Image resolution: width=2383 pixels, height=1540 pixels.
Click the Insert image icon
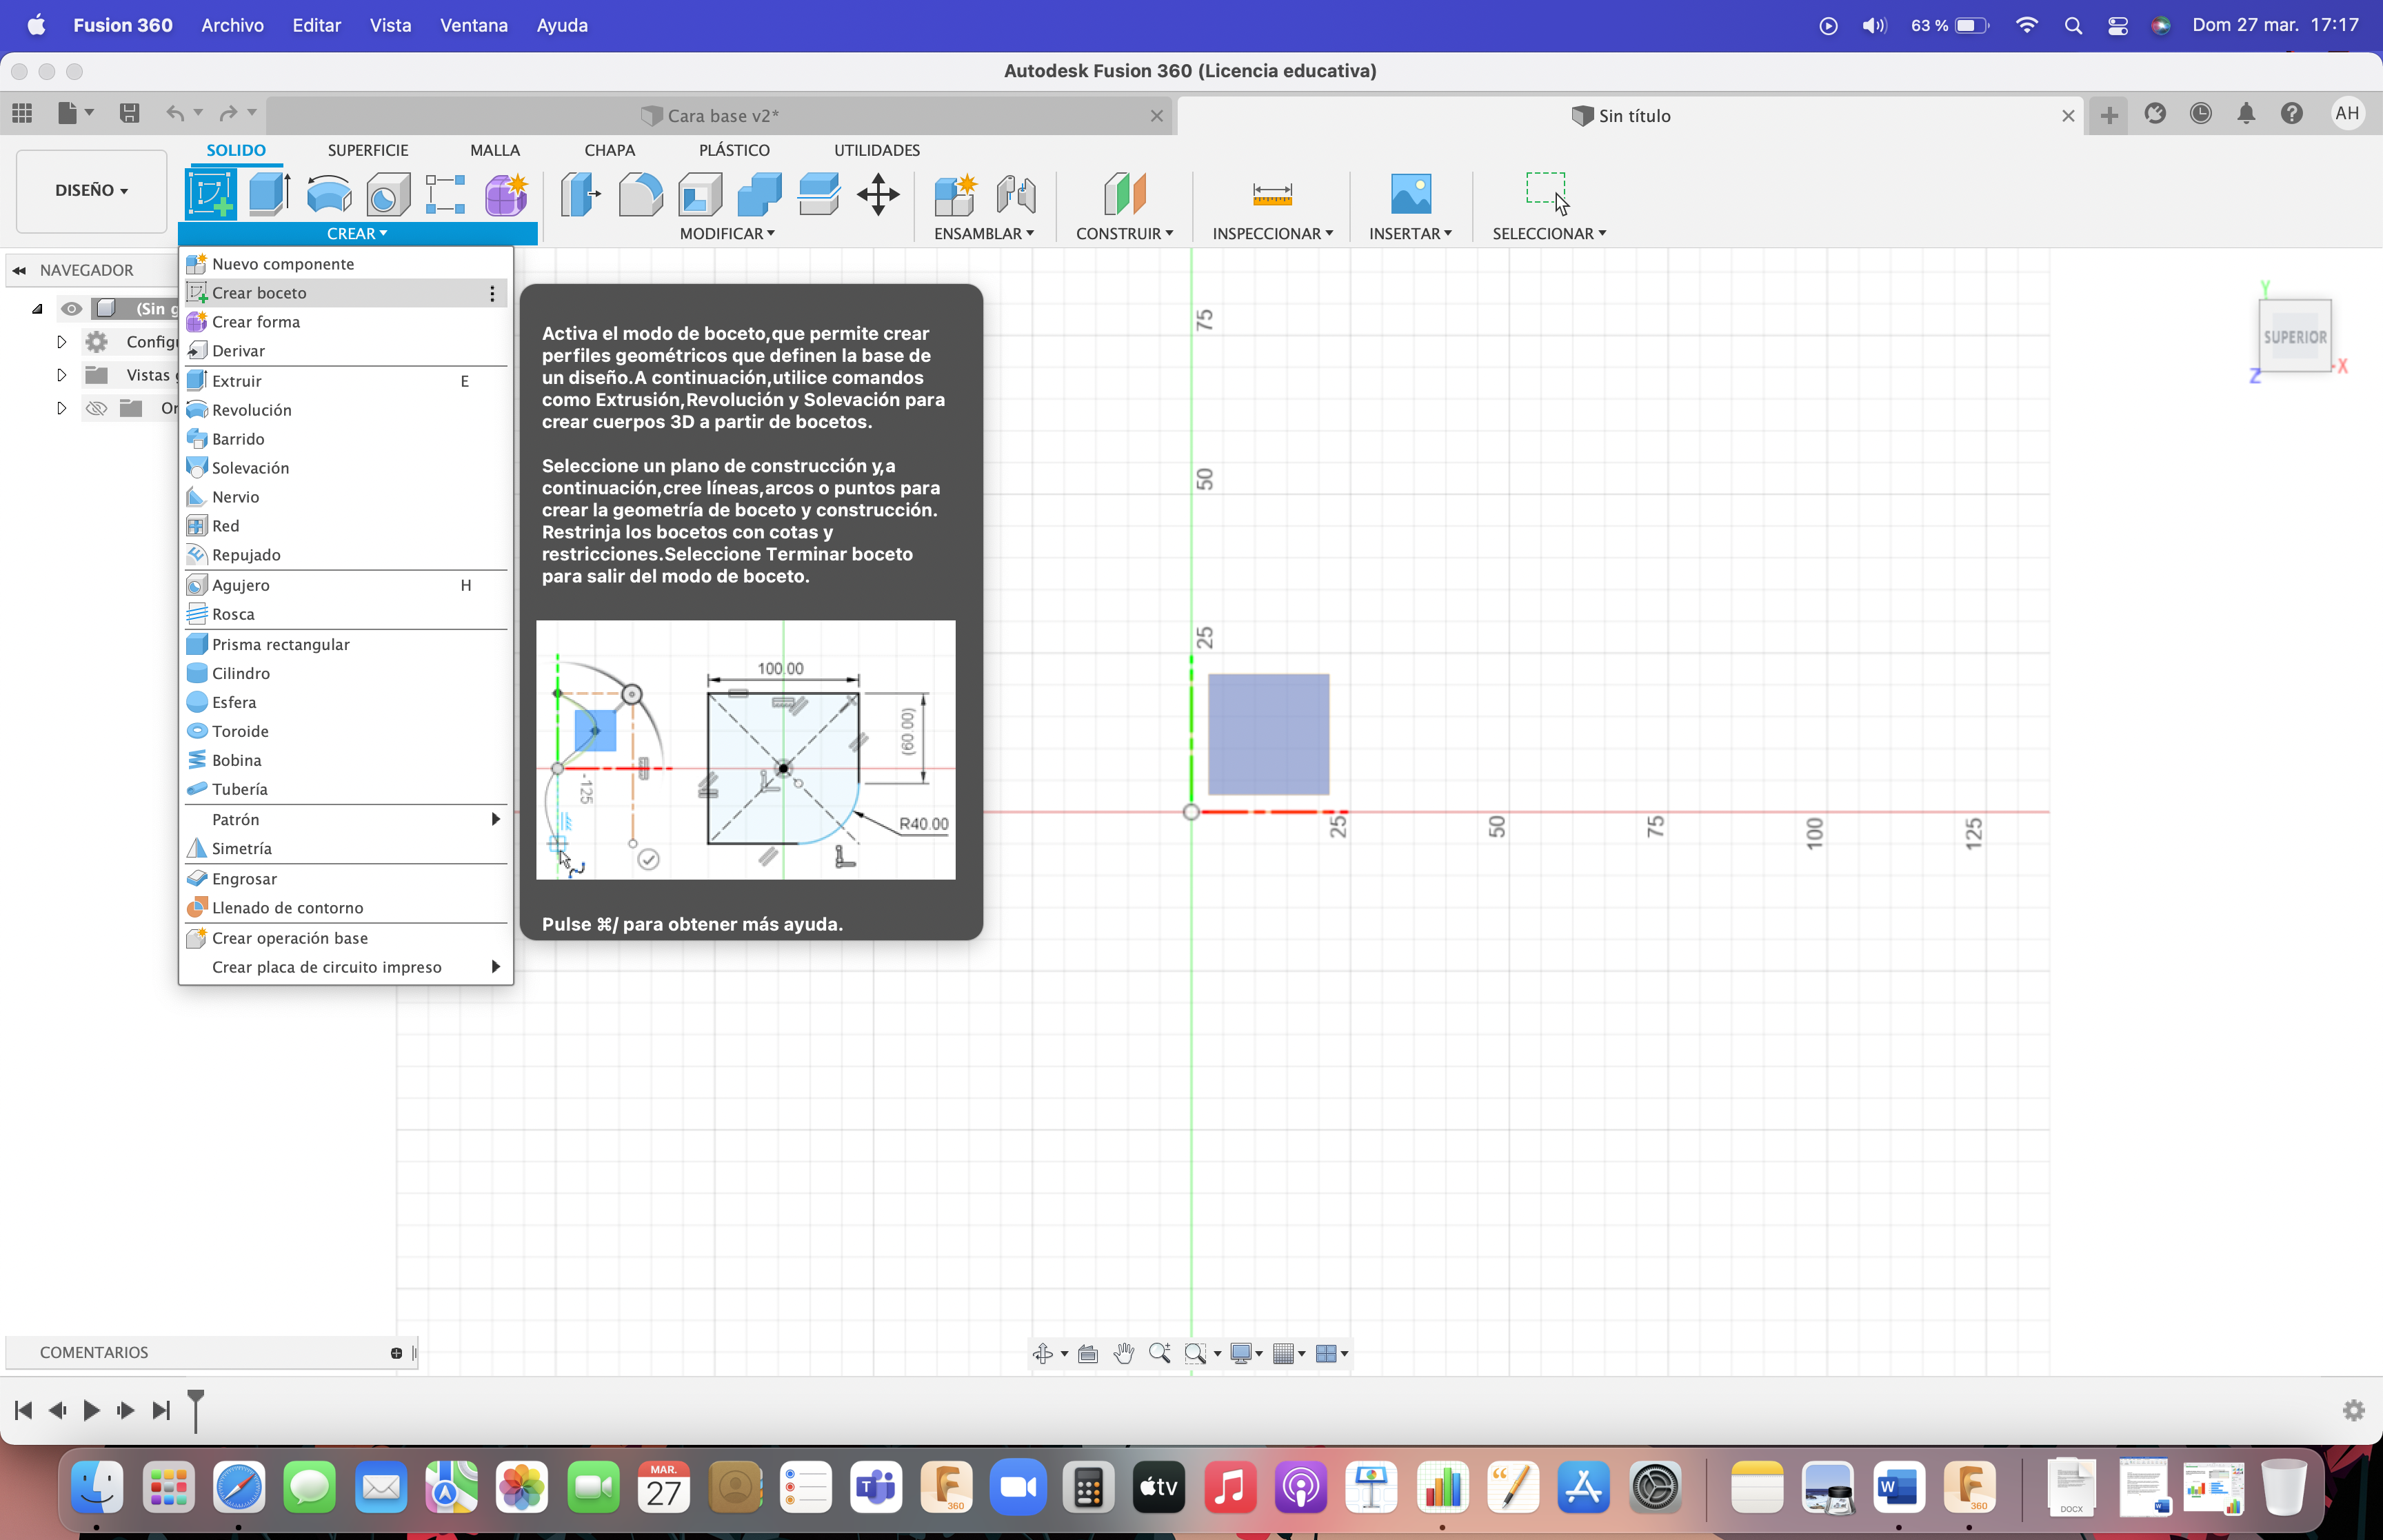1411,193
